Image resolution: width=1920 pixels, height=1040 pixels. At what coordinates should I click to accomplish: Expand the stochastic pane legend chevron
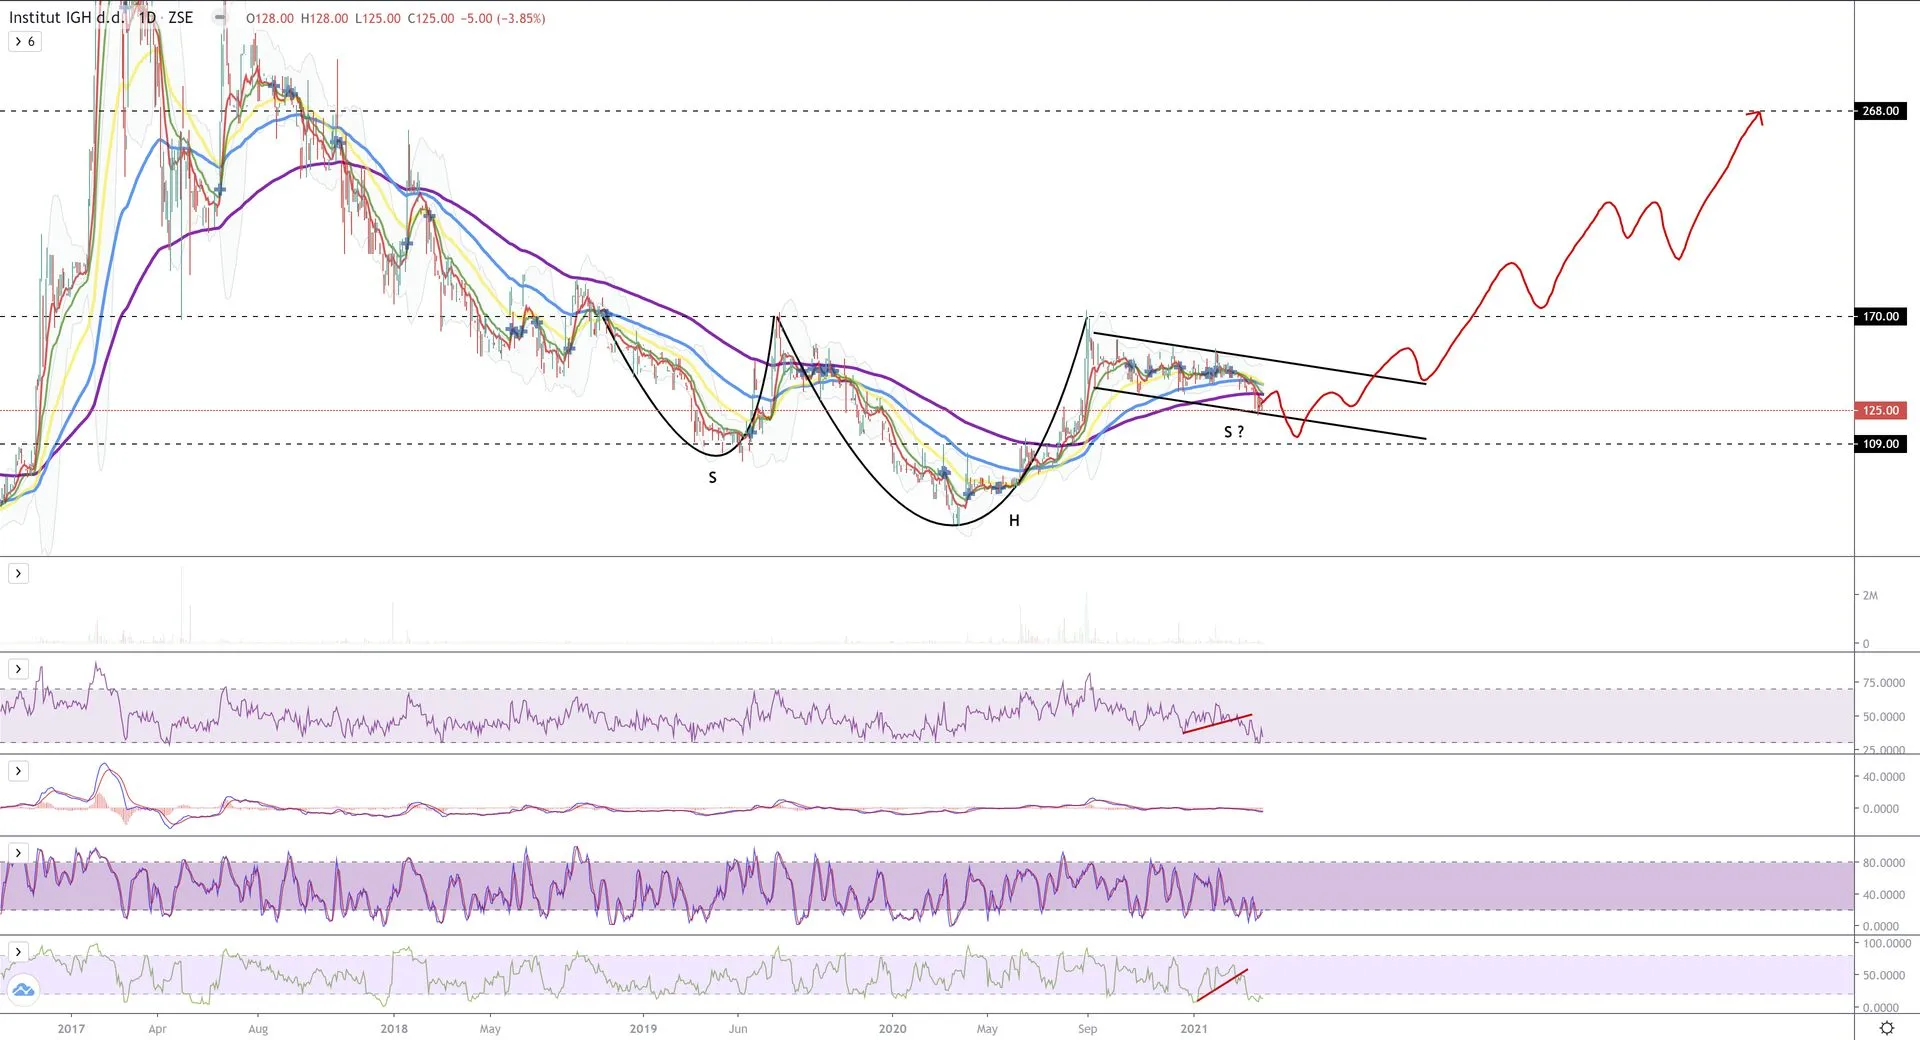click(x=18, y=853)
